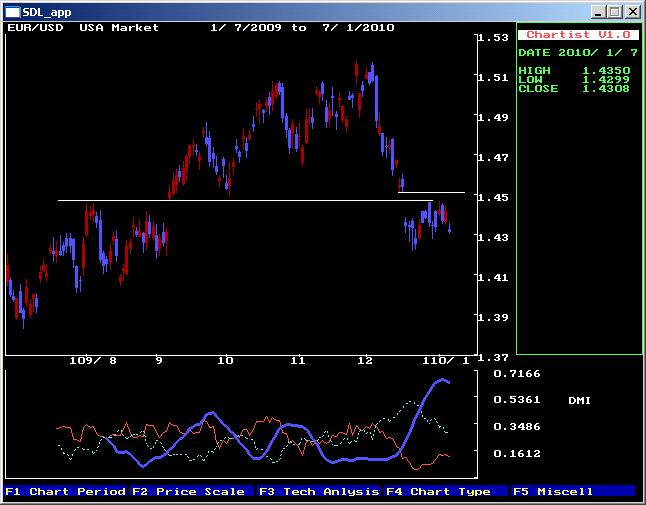Open the F1 Chart Period menu
This screenshot has height=505, width=646.
tap(64, 491)
